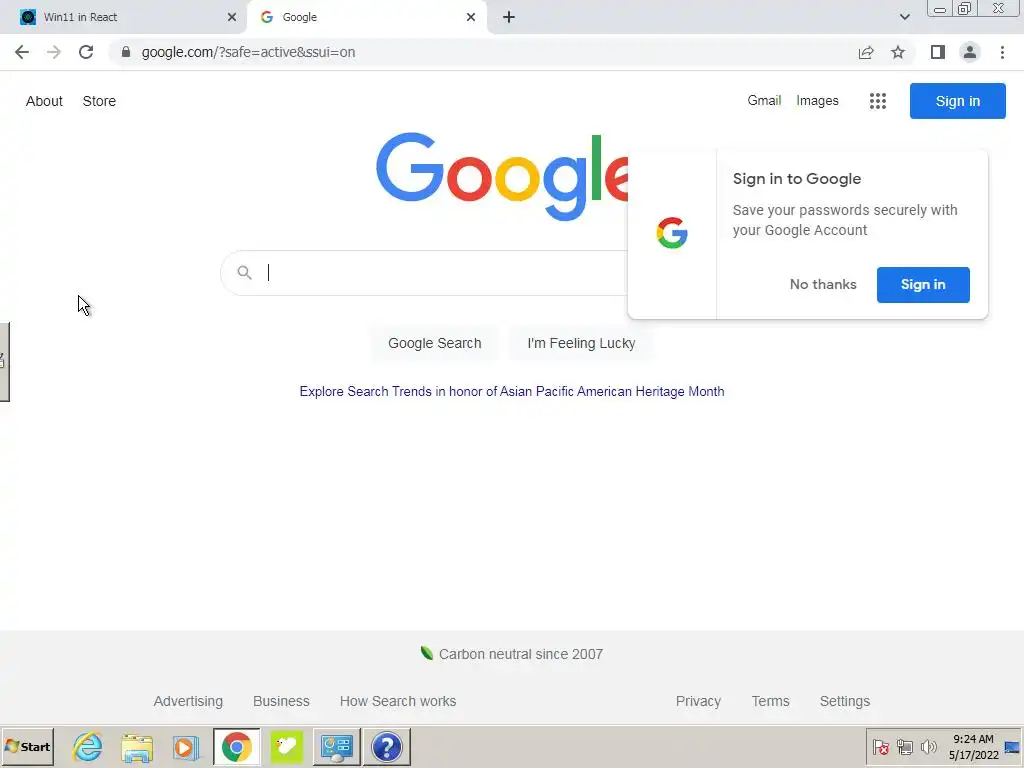This screenshot has width=1024, height=768.
Task: Open the control panel taskbar icon
Action: tap(337, 746)
